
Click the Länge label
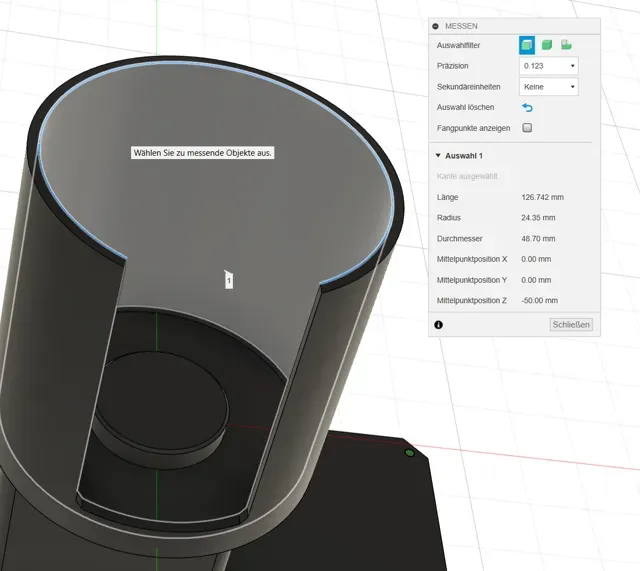(447, 197)
